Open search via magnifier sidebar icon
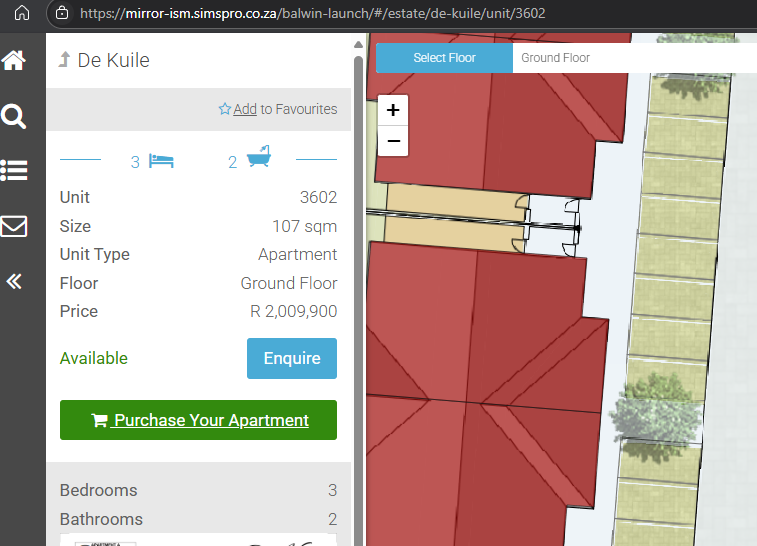 14,117
